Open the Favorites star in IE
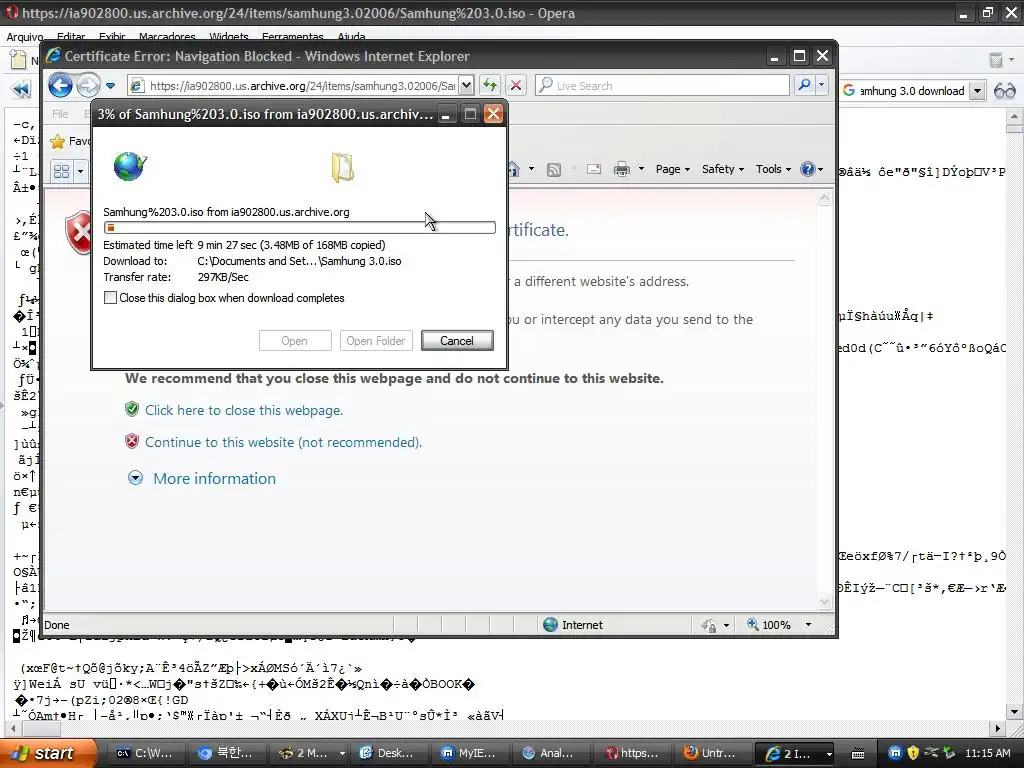This screenshot has width=1024, height=768. (58, 141)
